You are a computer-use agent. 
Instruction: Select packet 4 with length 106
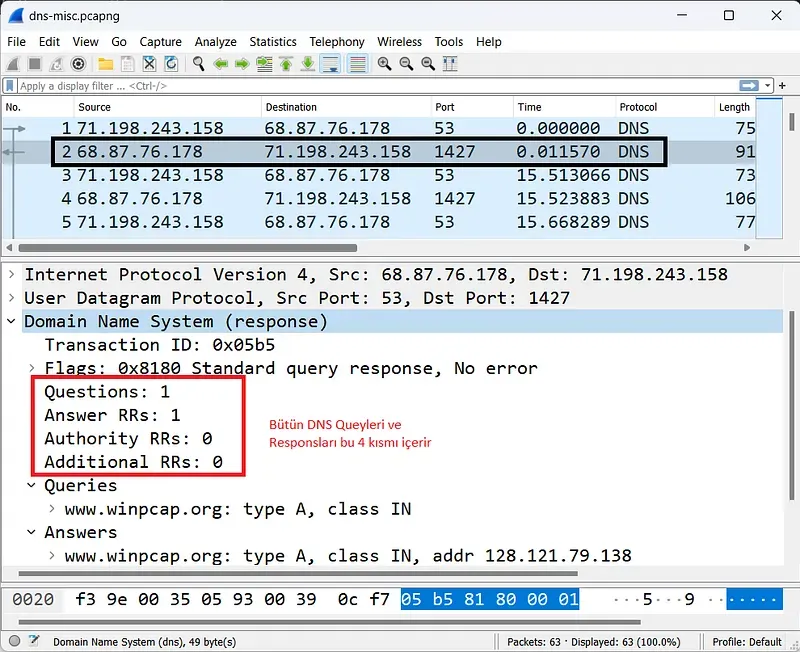379,198
